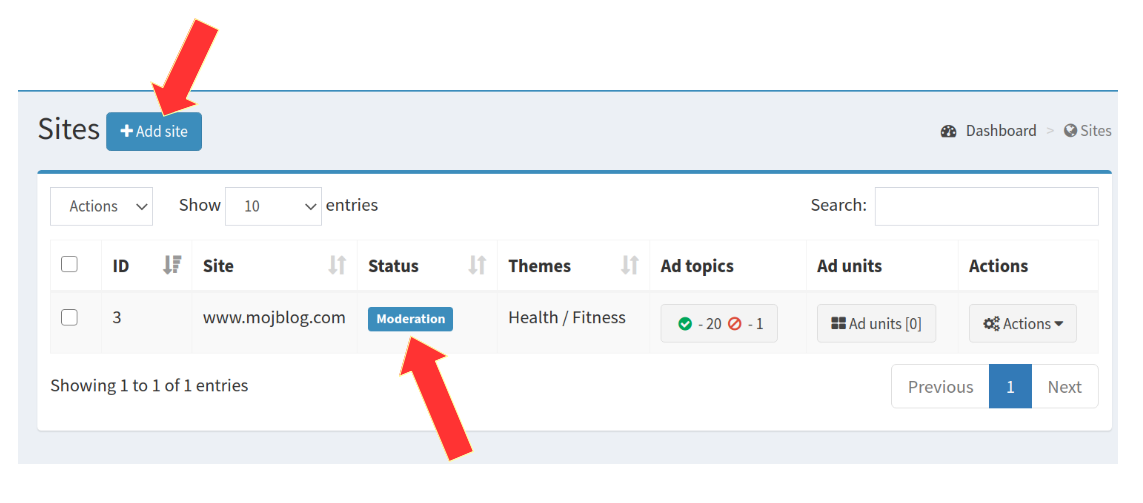Click red blocked ad topics icon
This screenshot has width=1143, height=503.
click(x=734, y=324)
